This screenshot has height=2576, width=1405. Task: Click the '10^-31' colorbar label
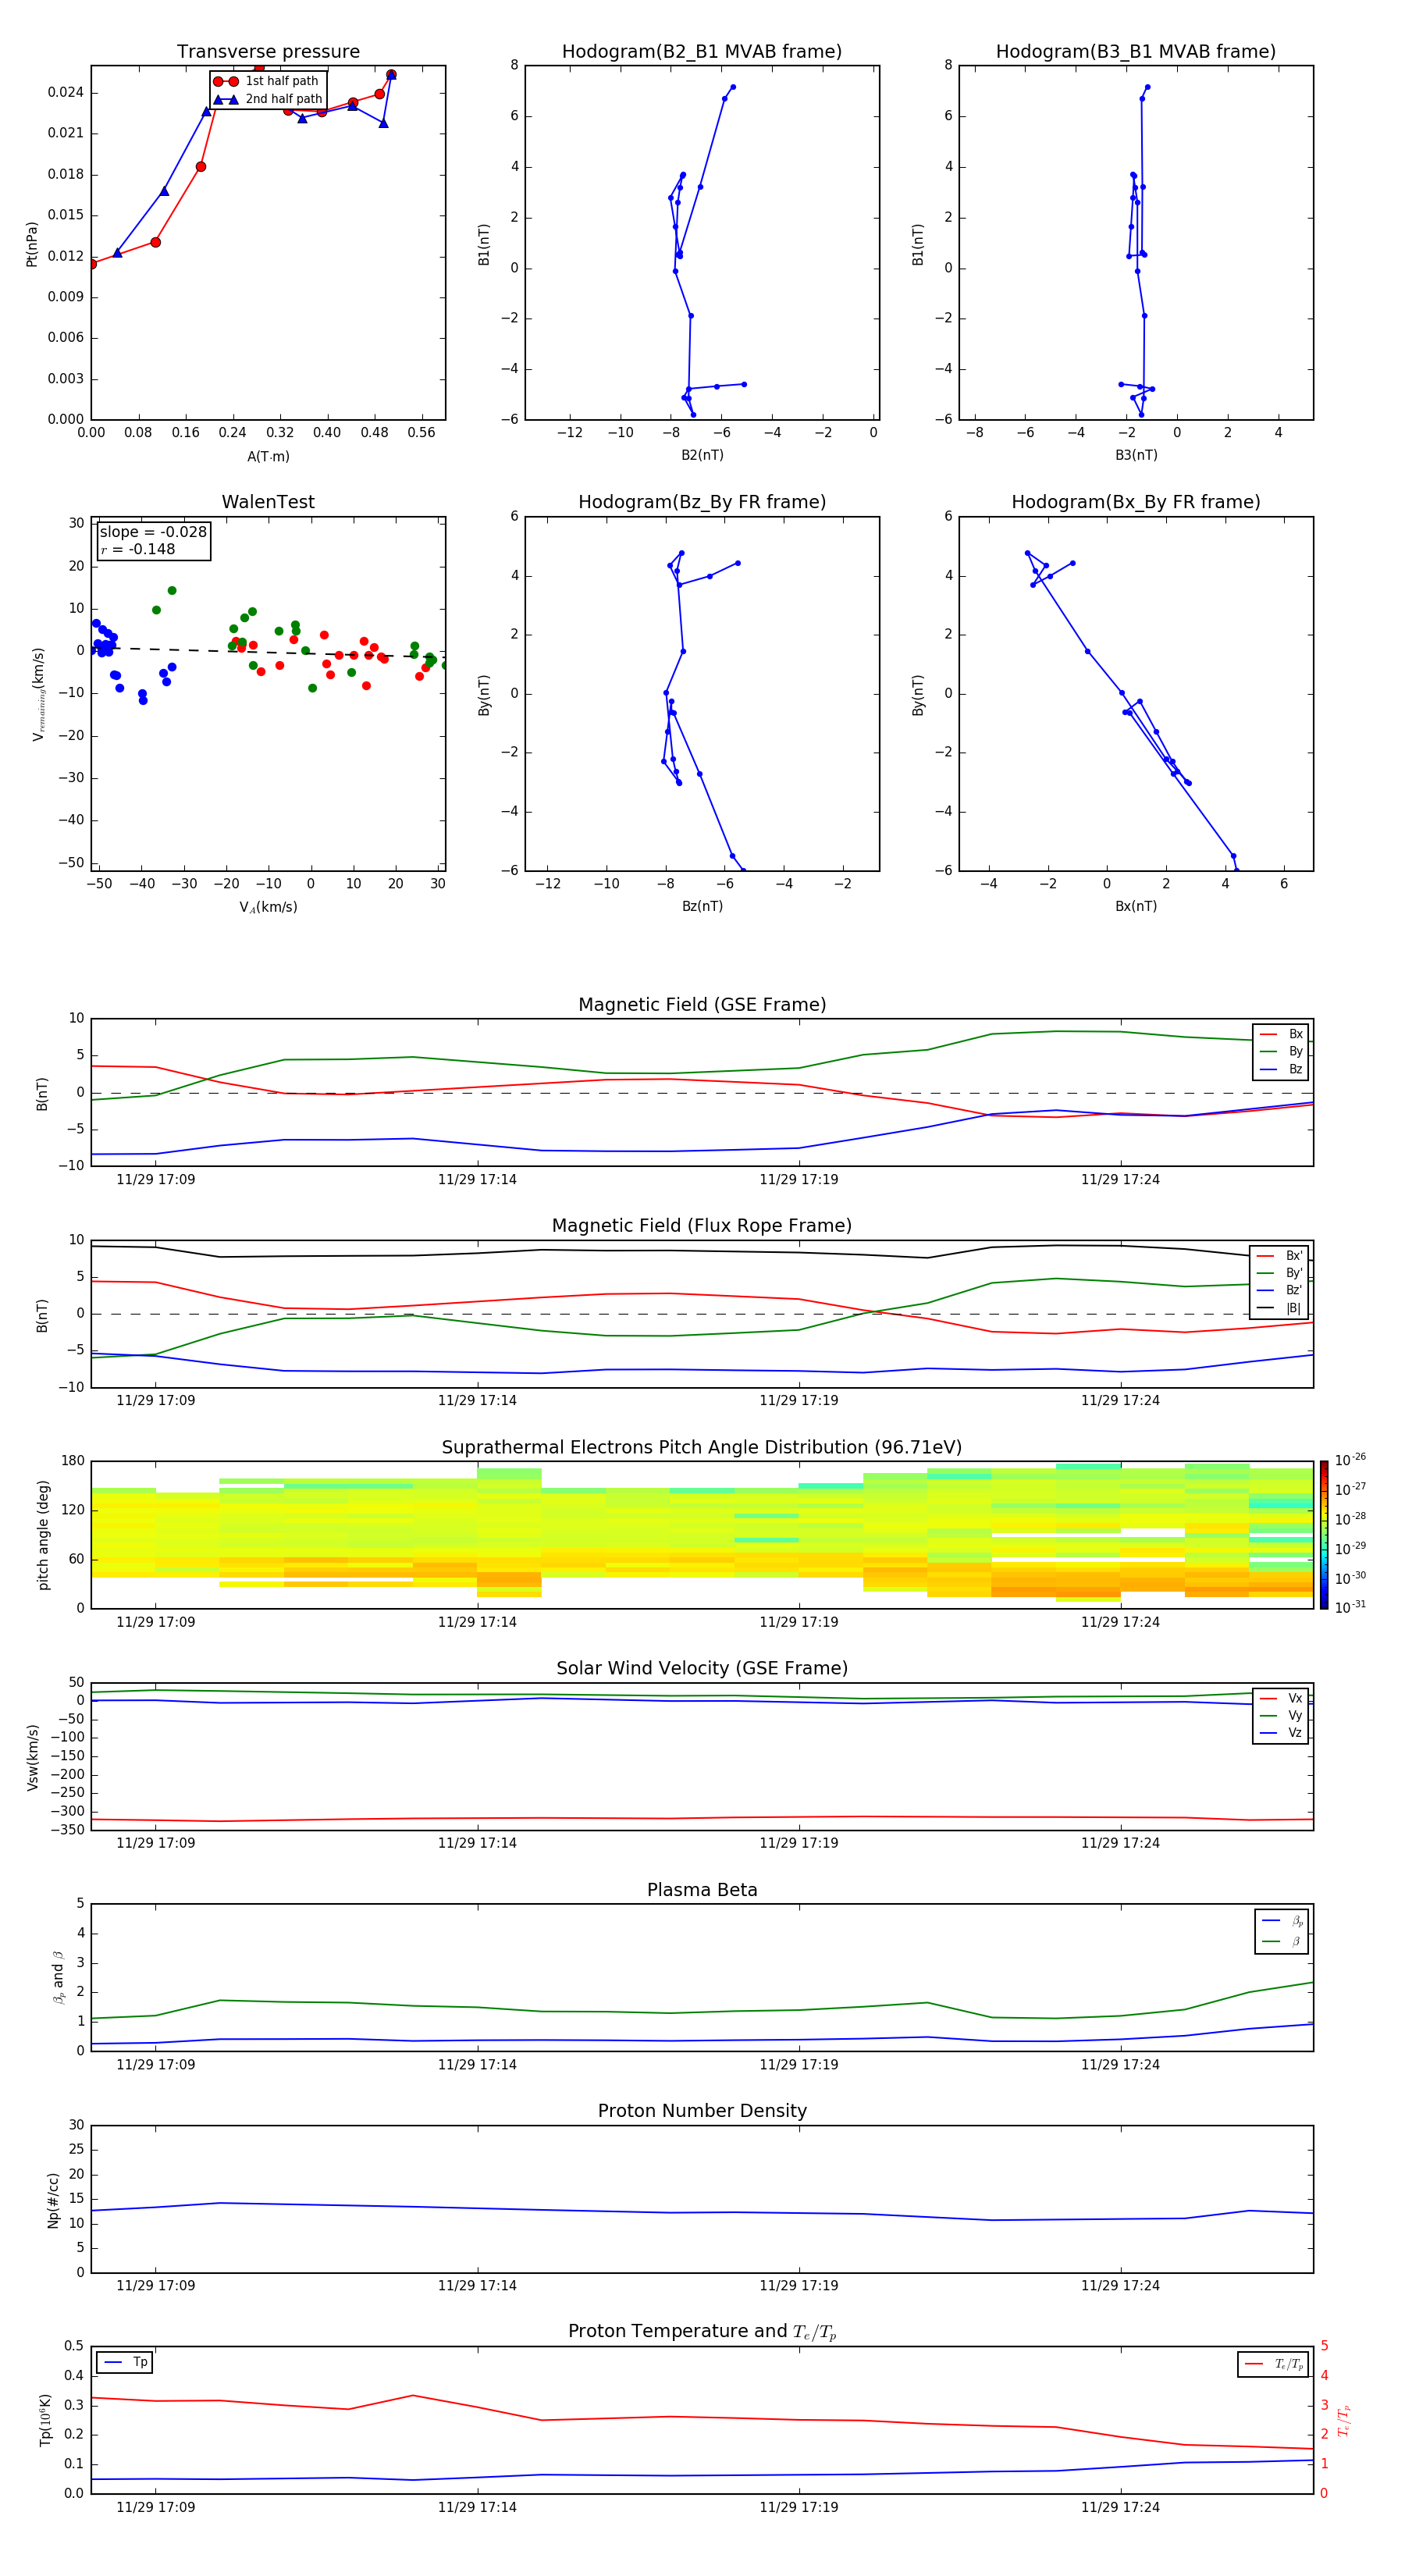[x=1350, y=1607]
